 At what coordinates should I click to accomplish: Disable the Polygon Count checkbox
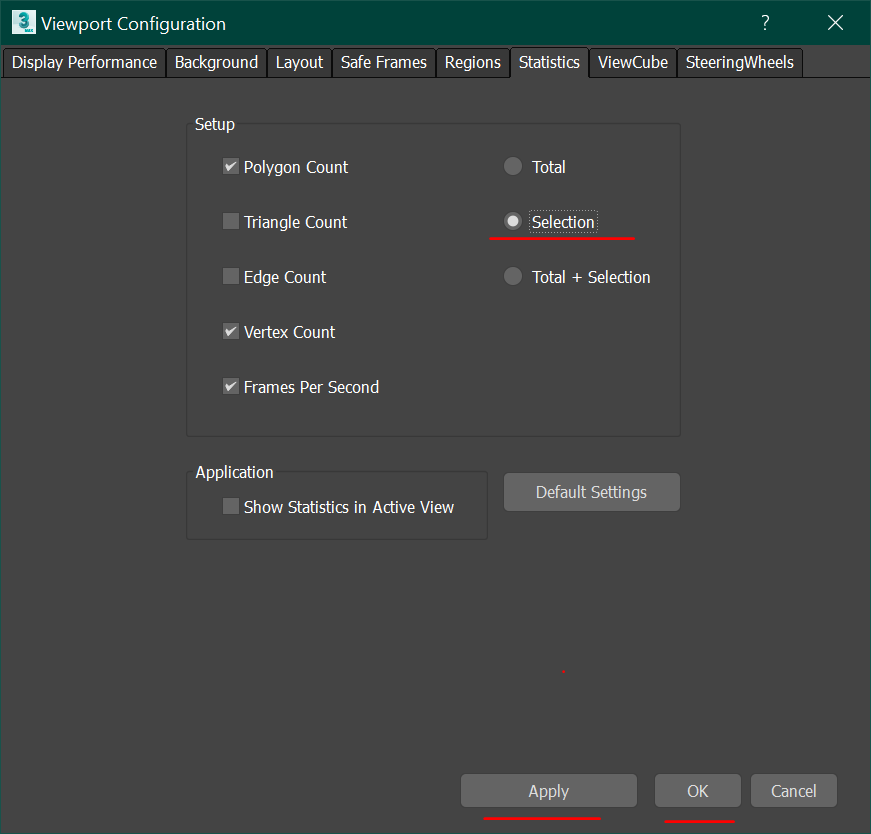(x=231, y=166)
